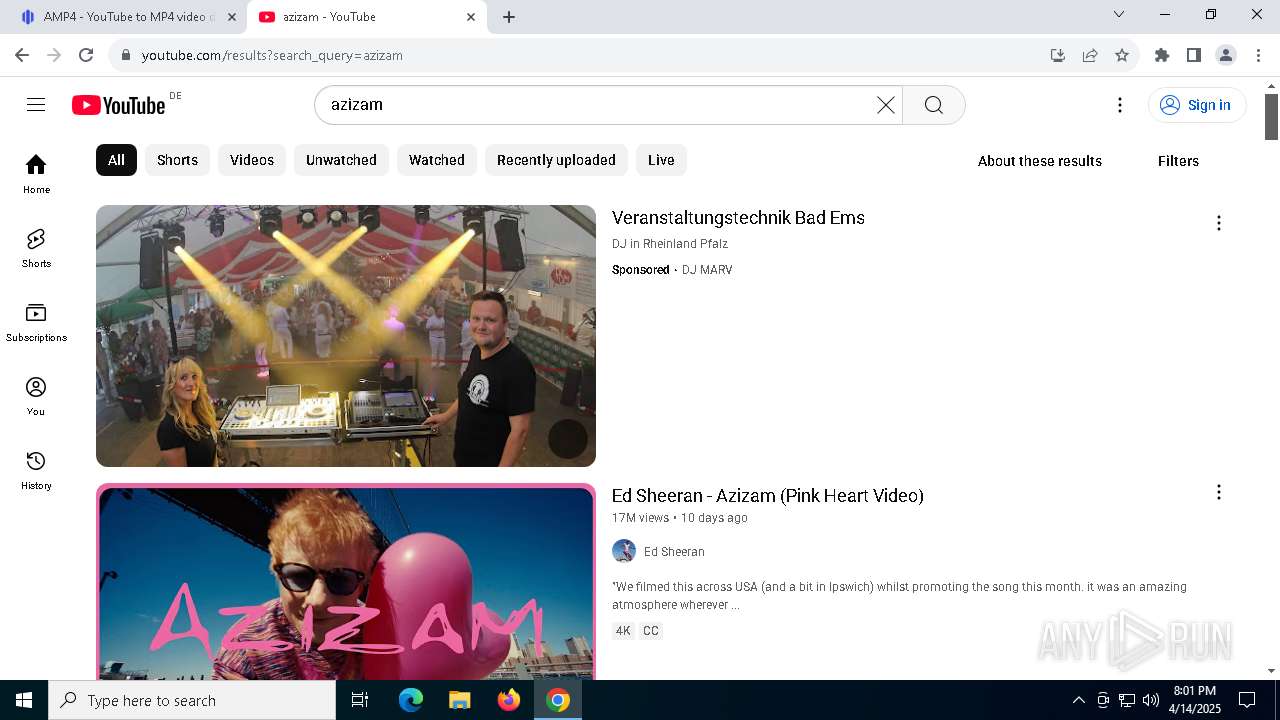
Task: Click the 4K badge on Azizam video
Action: coord(623,631)
